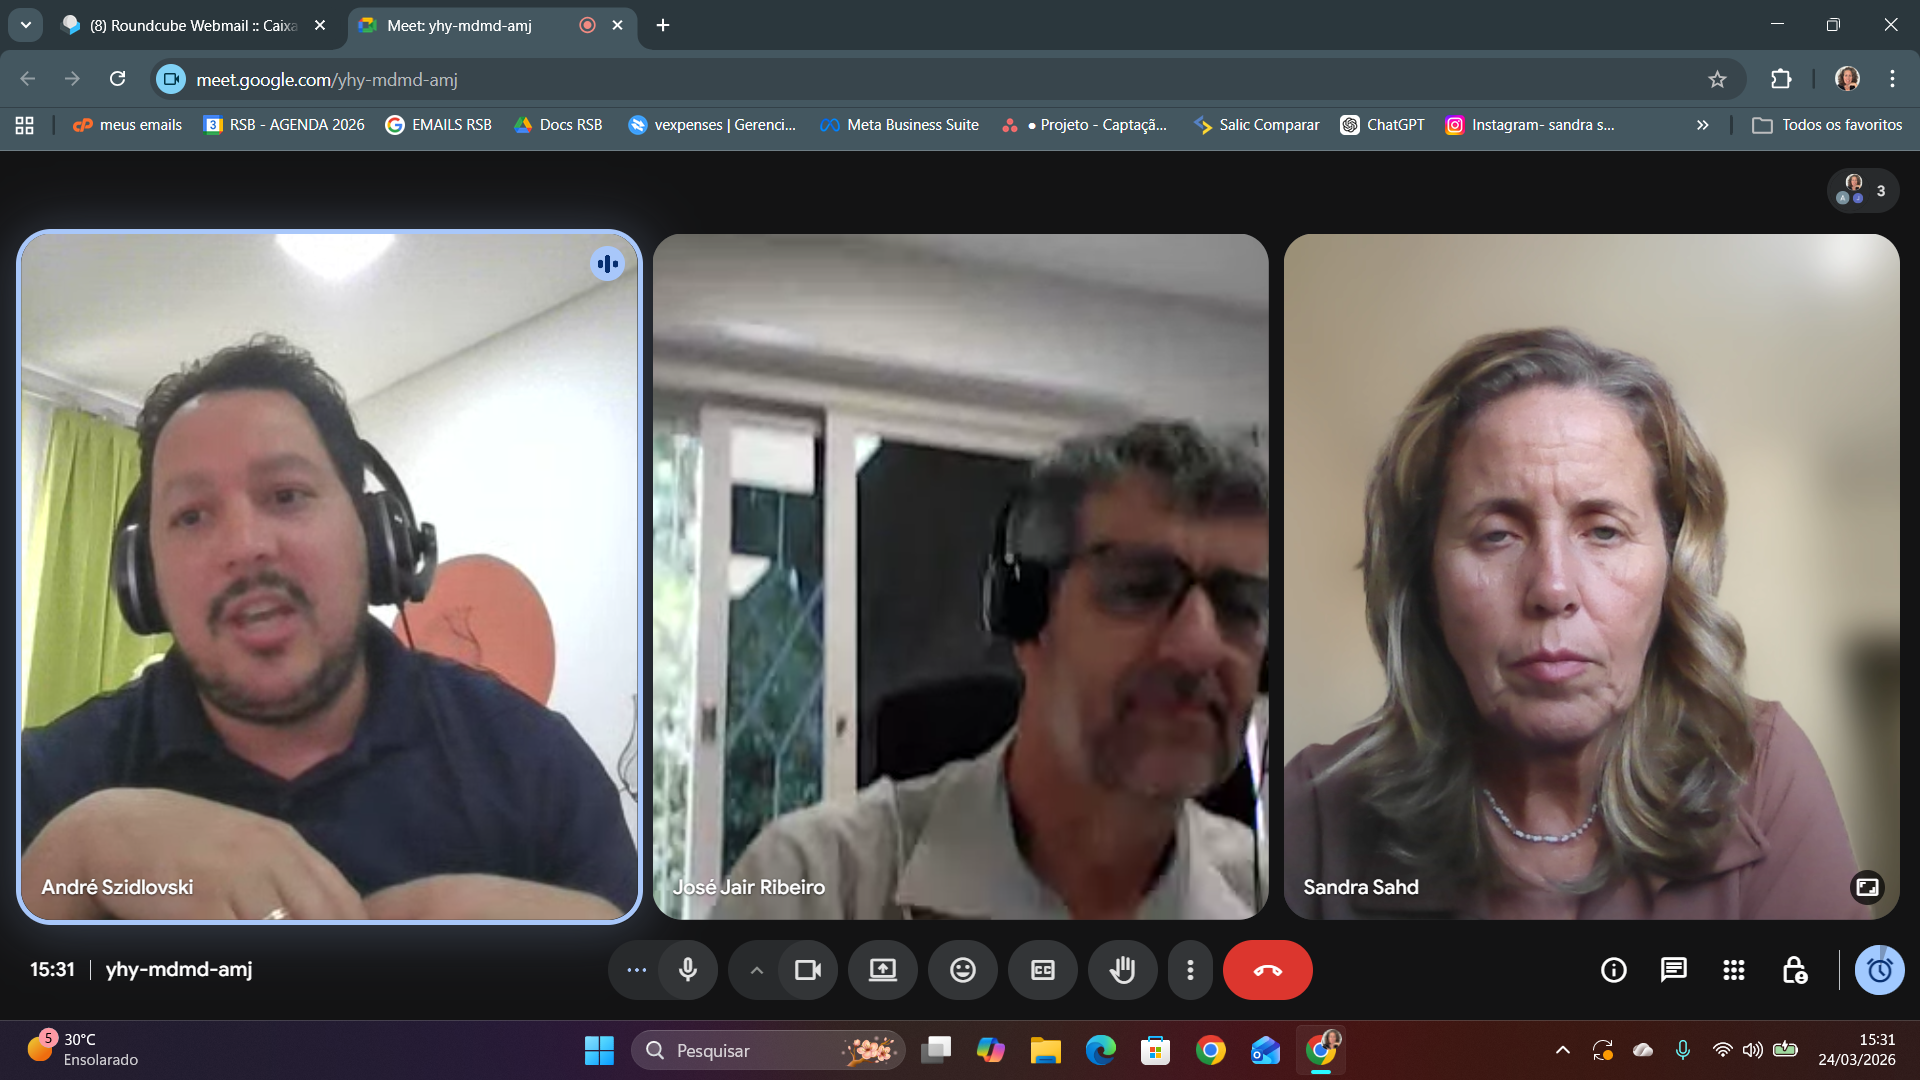Viewport: 1920px width, 1080px height.
Task: Click the red leave call button
Action: (x=1267, y=970)
